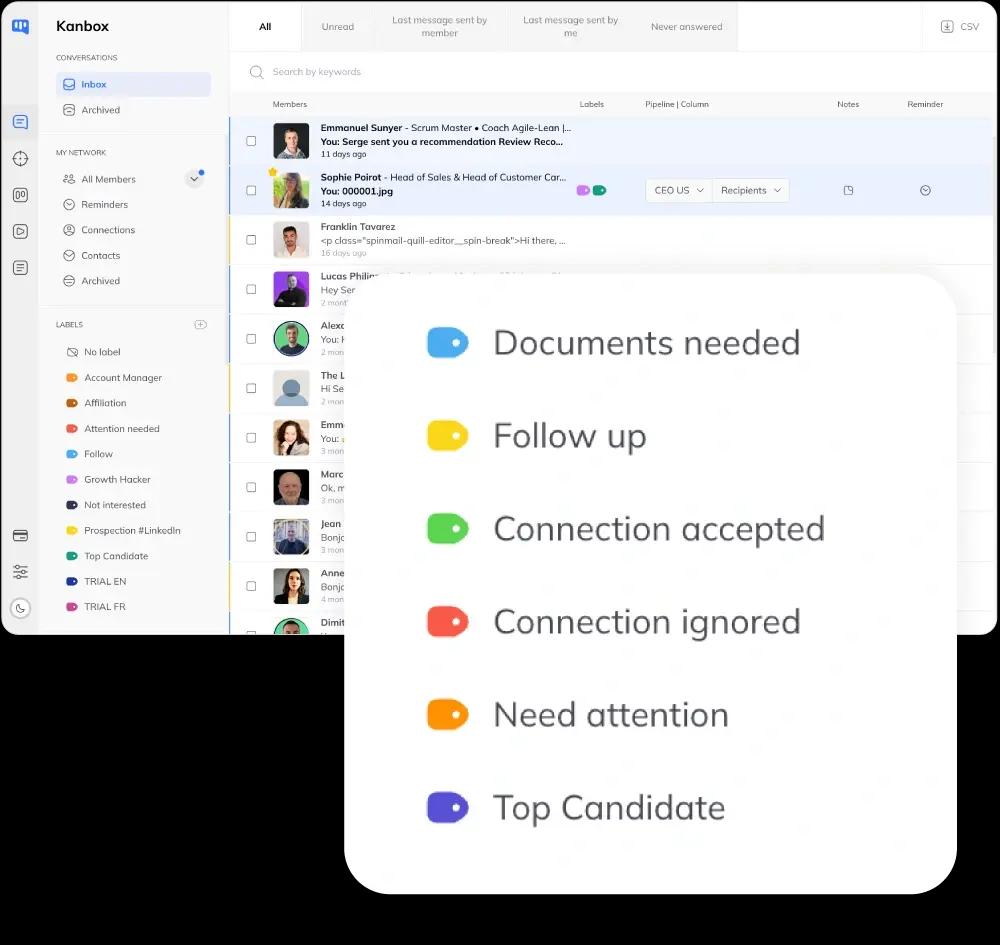Viewport: 1000px width, 945px height.
Task: Open Last message sent by me tab
Action: 571,27
